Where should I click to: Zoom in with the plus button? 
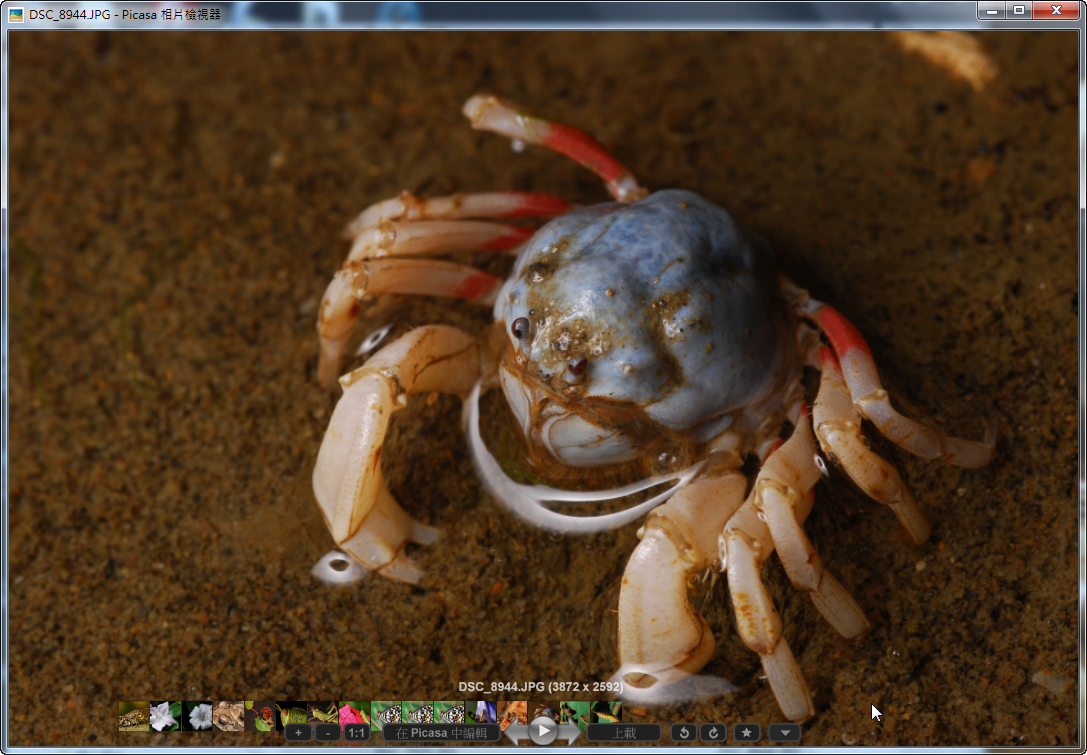click(x=298, y=733)
